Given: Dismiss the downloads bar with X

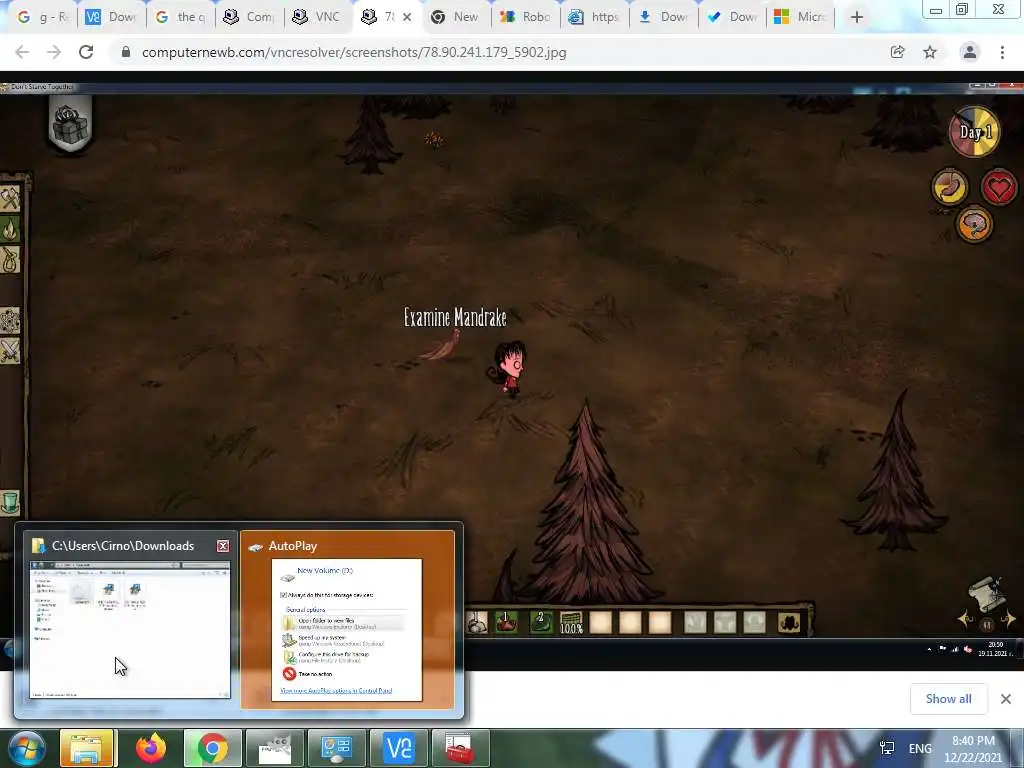Looking at the screenshot, I should click(1006, 699).
